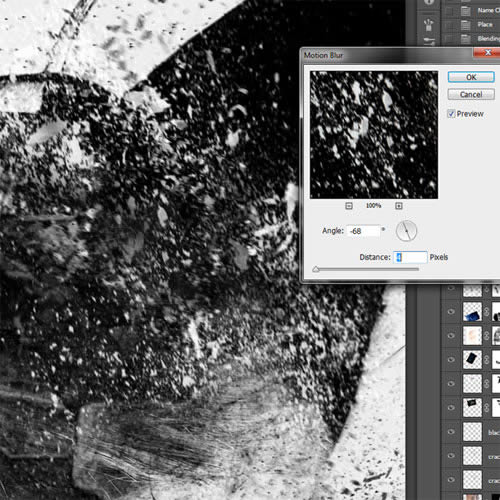Click the angle direction dial
This screenshot has height=500, width=500.
(x=406, y=231)
